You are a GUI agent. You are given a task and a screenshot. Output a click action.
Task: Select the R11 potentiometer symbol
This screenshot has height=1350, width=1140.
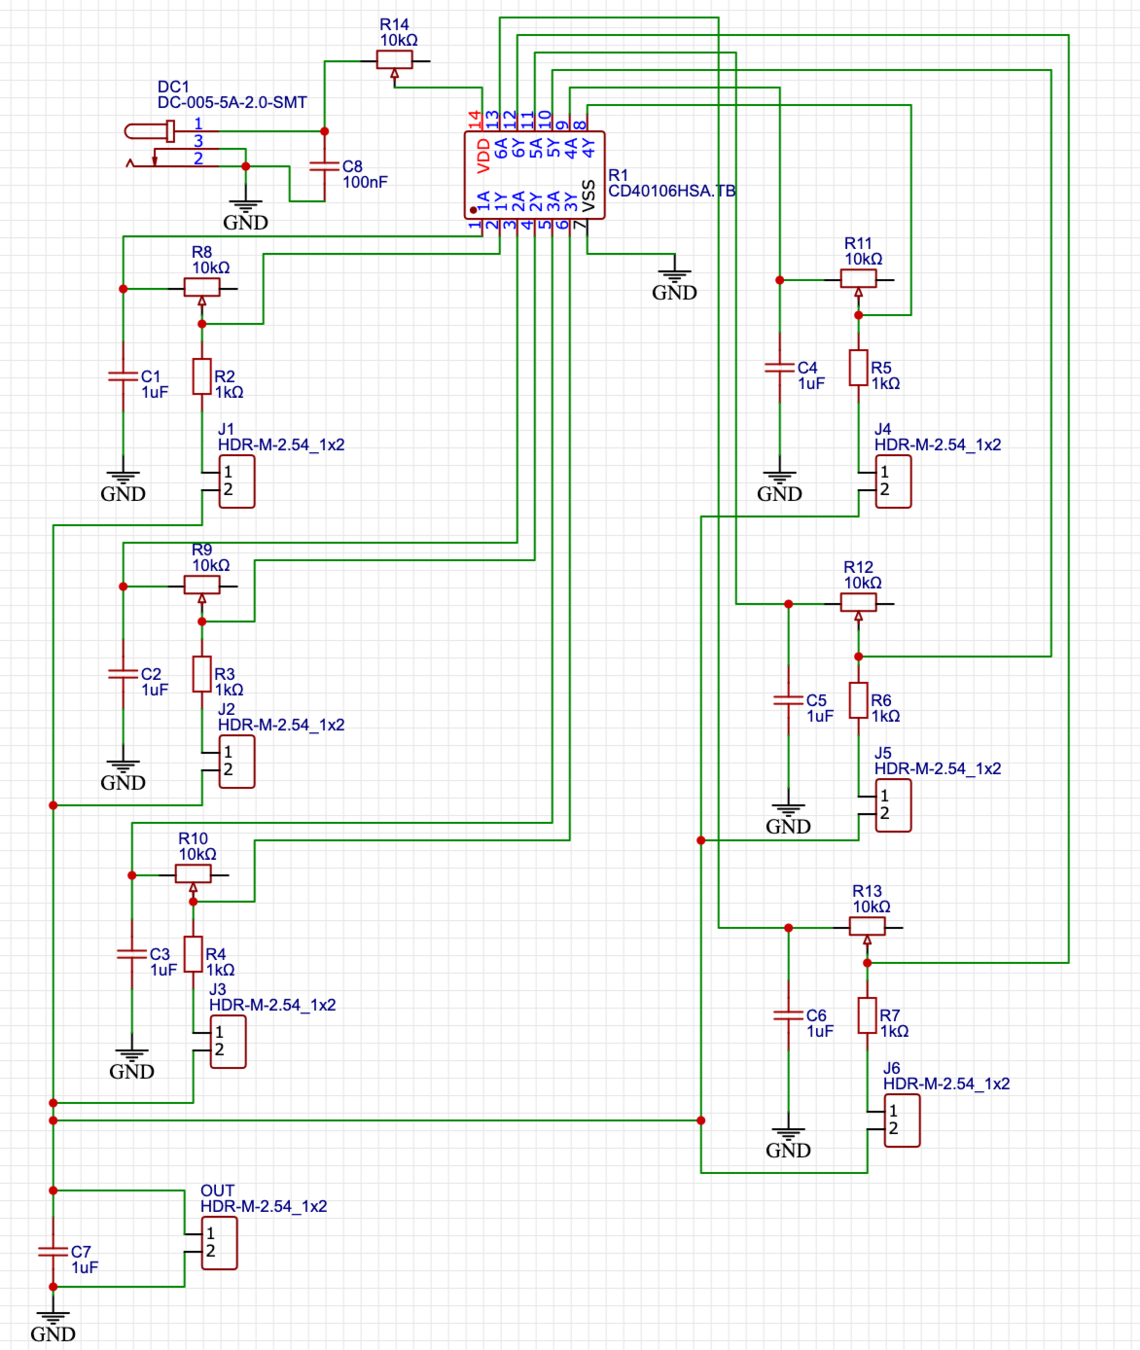coord(858,281)
